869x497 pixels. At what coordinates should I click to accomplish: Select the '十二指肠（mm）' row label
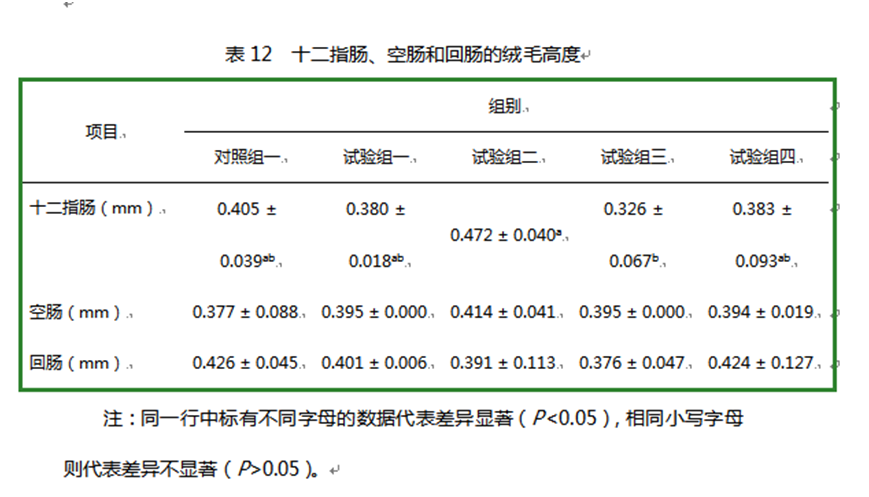coord(92,208)
